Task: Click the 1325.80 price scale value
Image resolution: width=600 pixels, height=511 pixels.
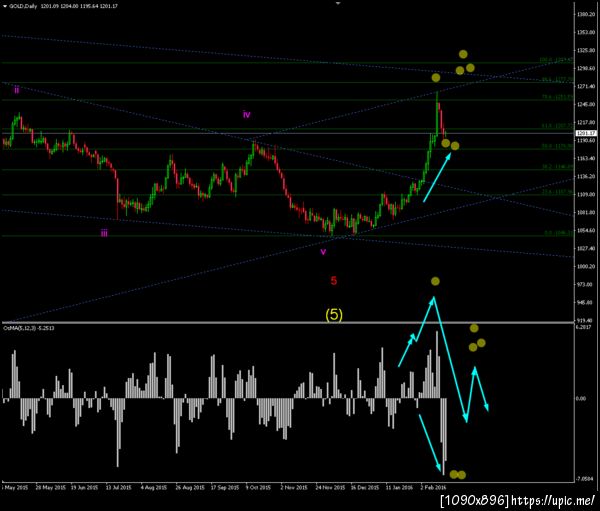Action: (585, 51)
